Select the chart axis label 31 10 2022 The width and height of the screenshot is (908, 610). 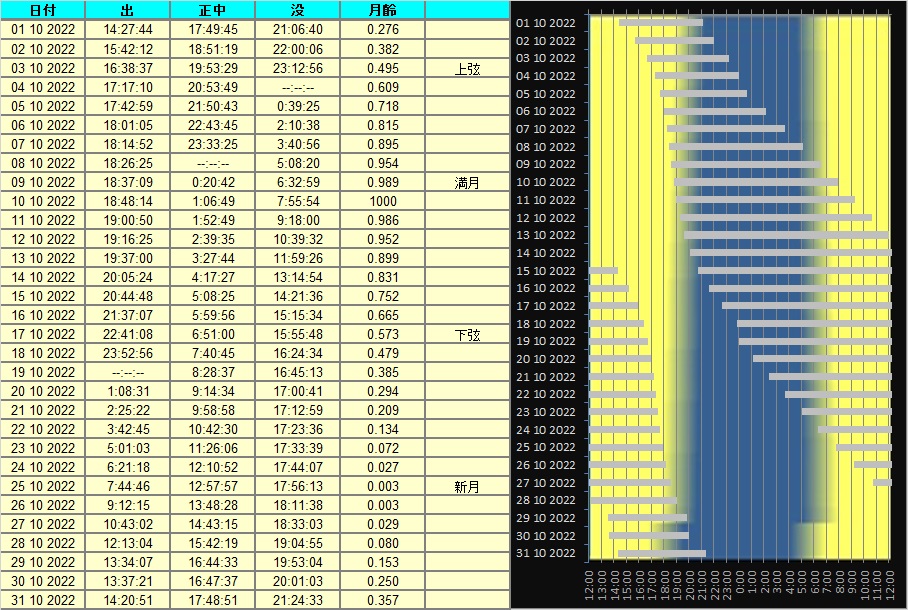point(546,553)
